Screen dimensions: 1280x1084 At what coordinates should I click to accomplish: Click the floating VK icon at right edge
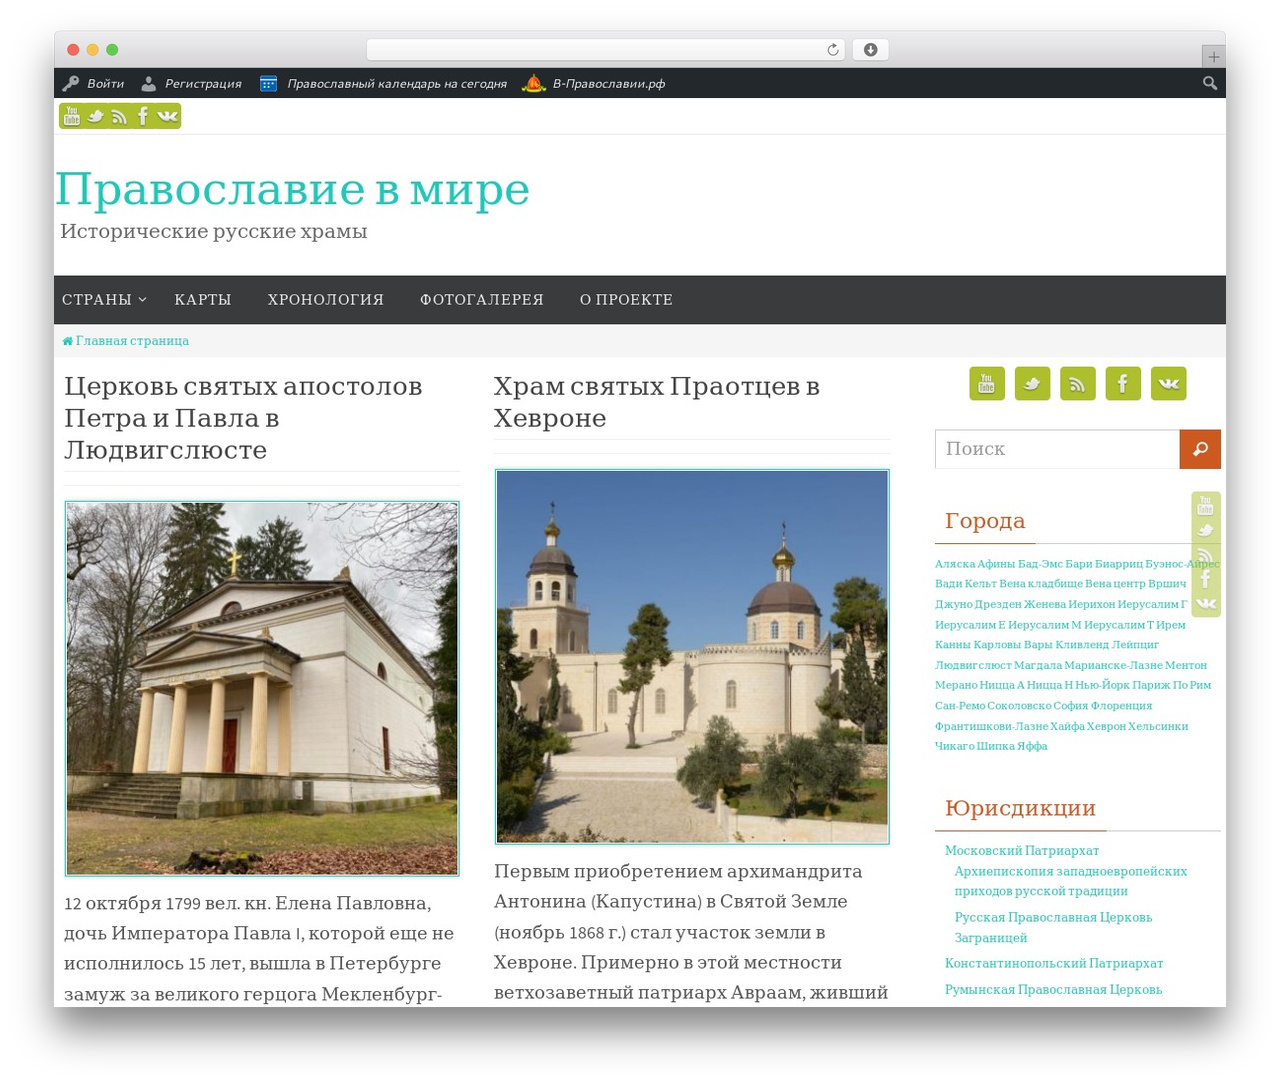(1206, 603)
